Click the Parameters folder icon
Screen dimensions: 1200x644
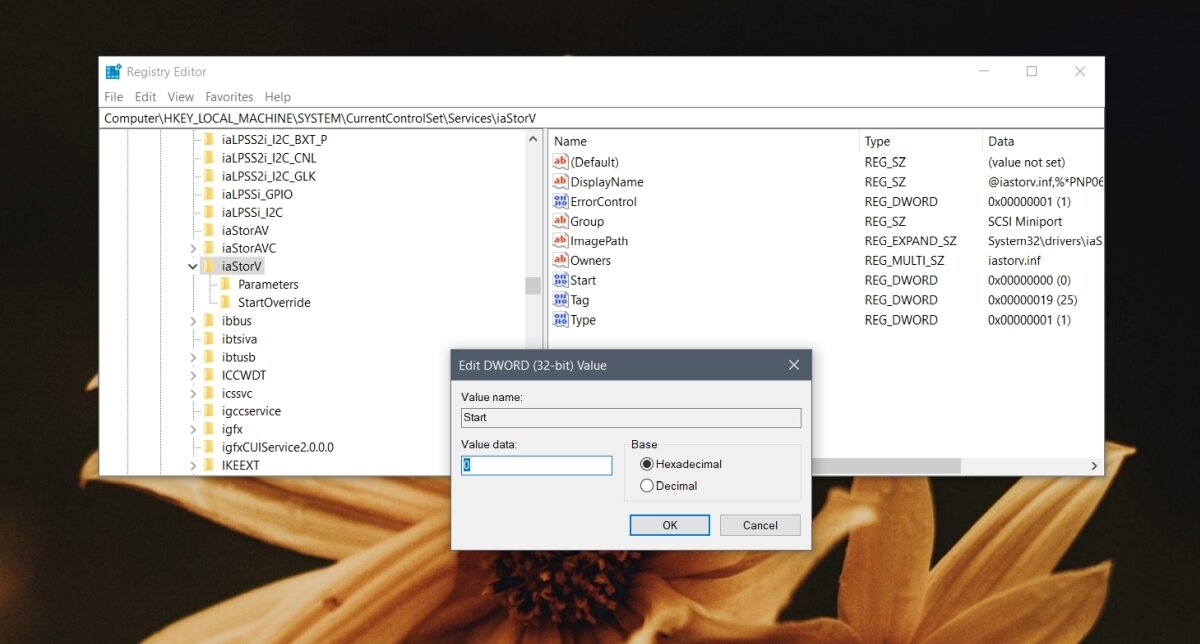pyautogui.click(x=227, y=284)
